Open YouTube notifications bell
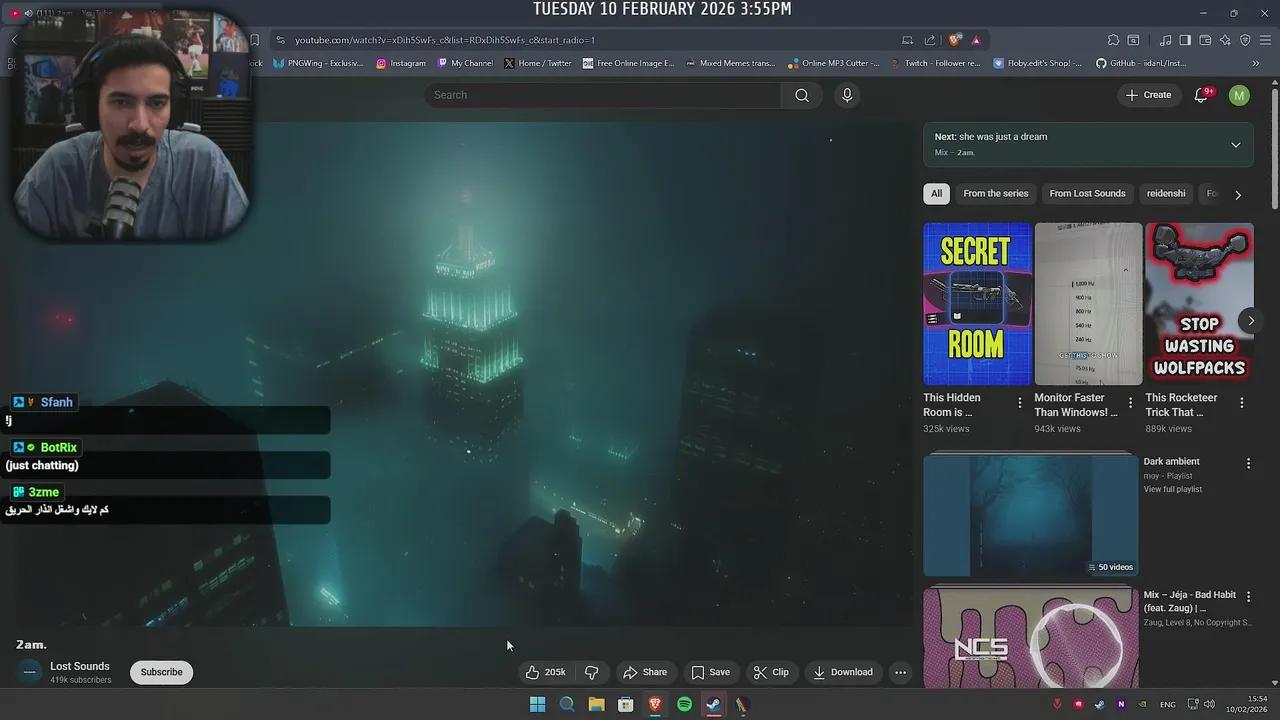Viewport: 1280px width, 720px height. pos(1202,95)
